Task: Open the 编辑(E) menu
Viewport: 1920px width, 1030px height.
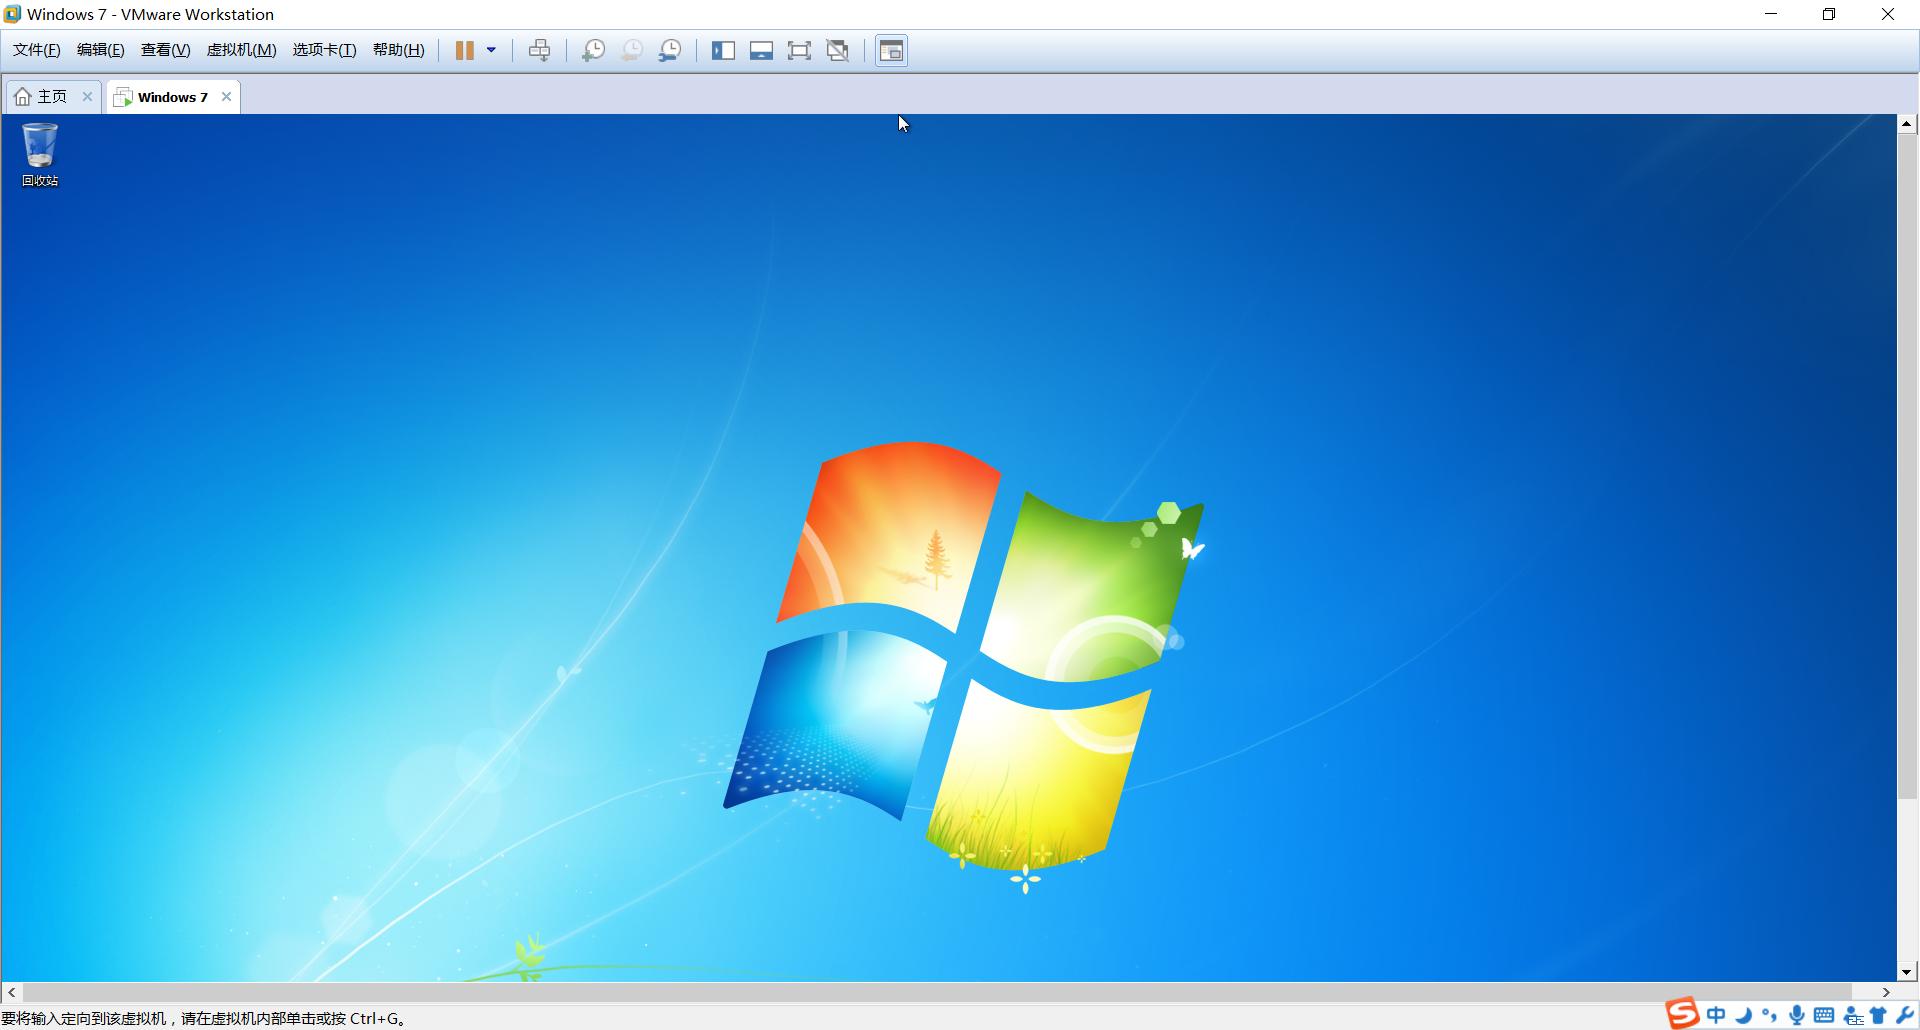Action: tap(100, 50)
